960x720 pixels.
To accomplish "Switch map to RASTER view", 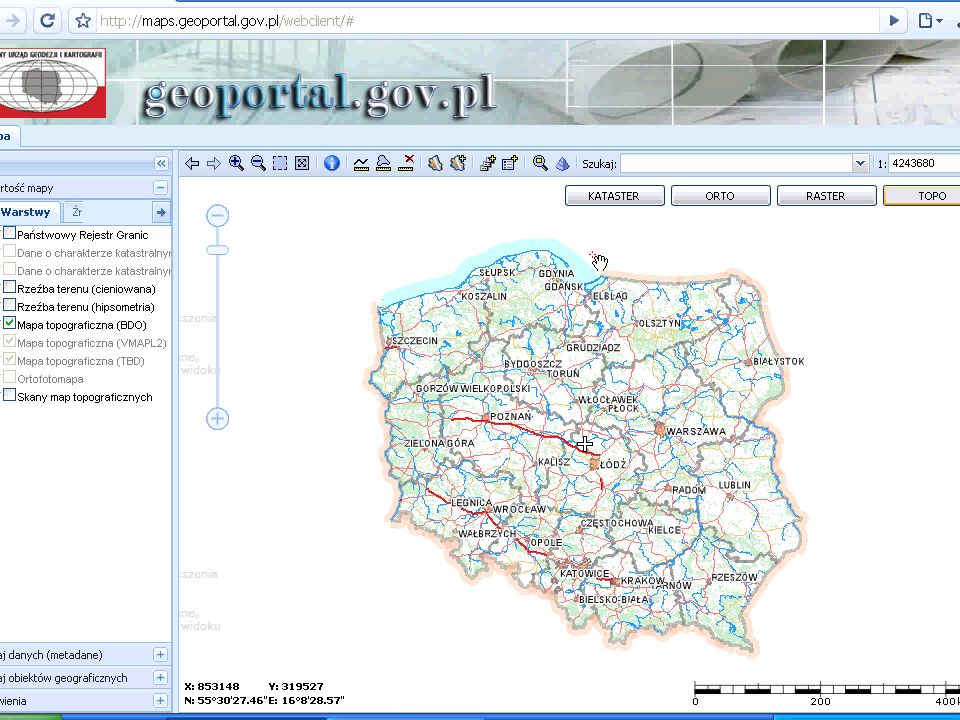I will tap(826, 196).
